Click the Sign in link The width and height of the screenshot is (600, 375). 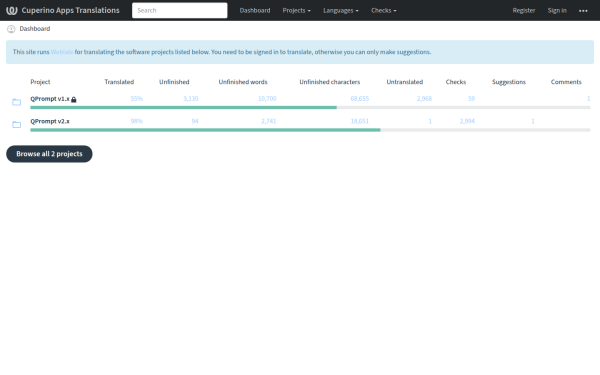pos(557,10)
